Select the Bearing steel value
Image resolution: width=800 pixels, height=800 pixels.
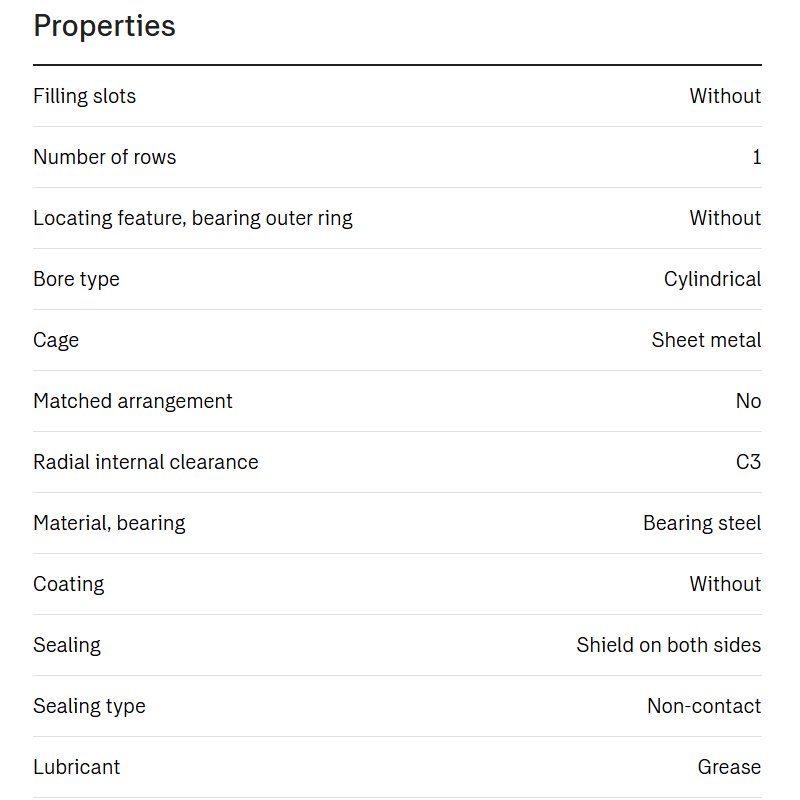(702, 523)
